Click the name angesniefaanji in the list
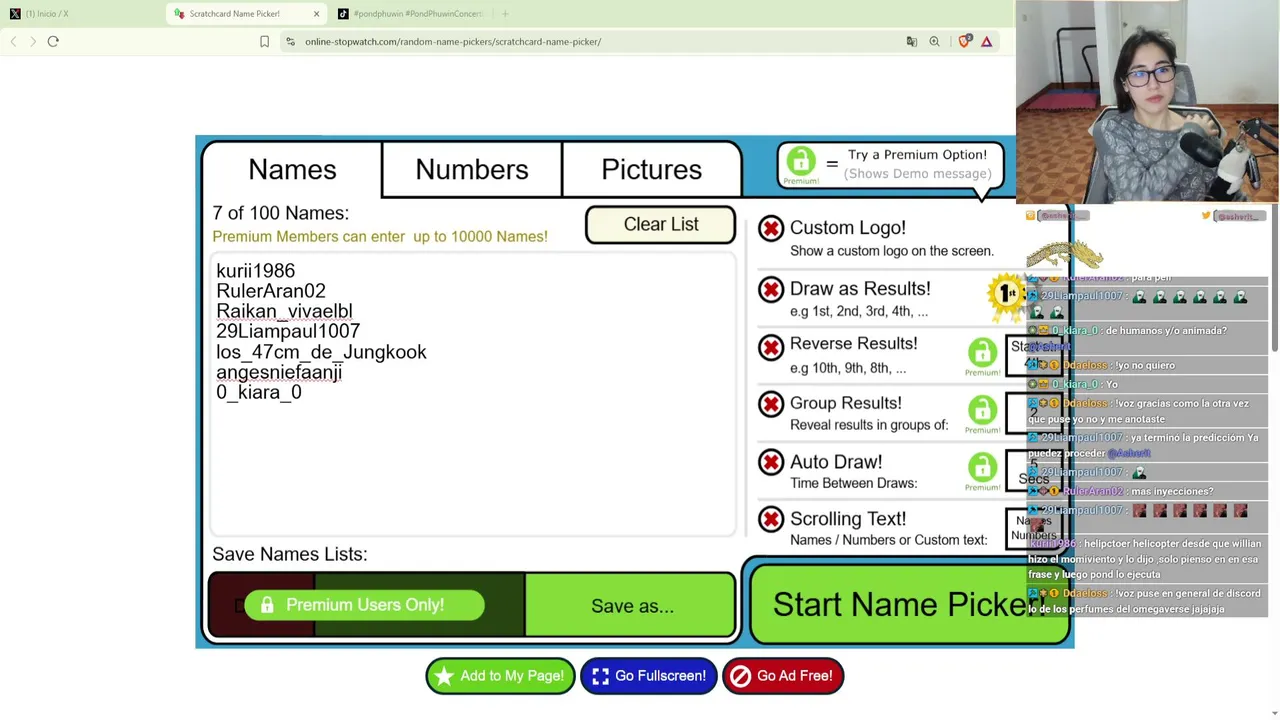 coord(279,372)
